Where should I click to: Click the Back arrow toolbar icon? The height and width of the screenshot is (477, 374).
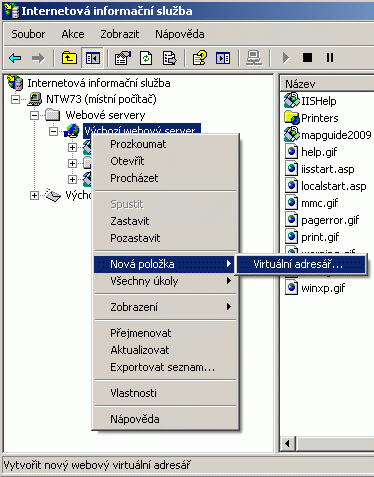(x=15, y=58)
